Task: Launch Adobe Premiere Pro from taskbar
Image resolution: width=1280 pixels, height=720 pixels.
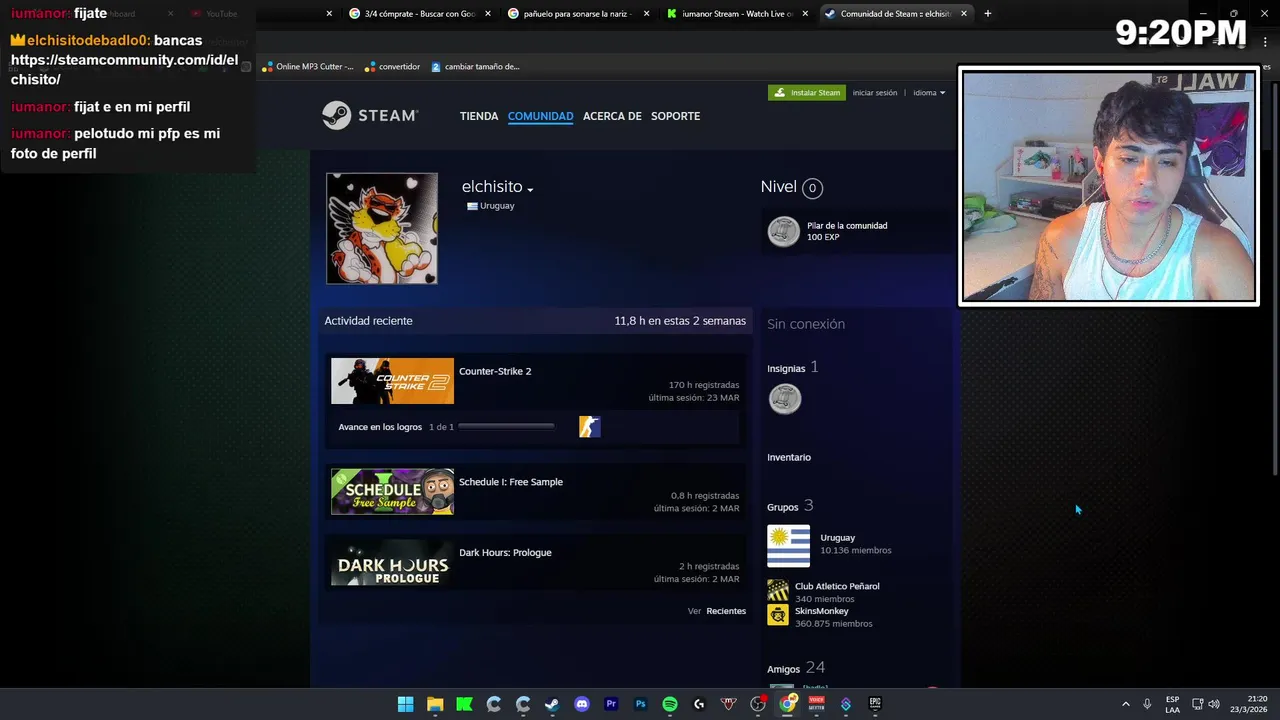Action: pyautogui.click(x=611, y=704)
